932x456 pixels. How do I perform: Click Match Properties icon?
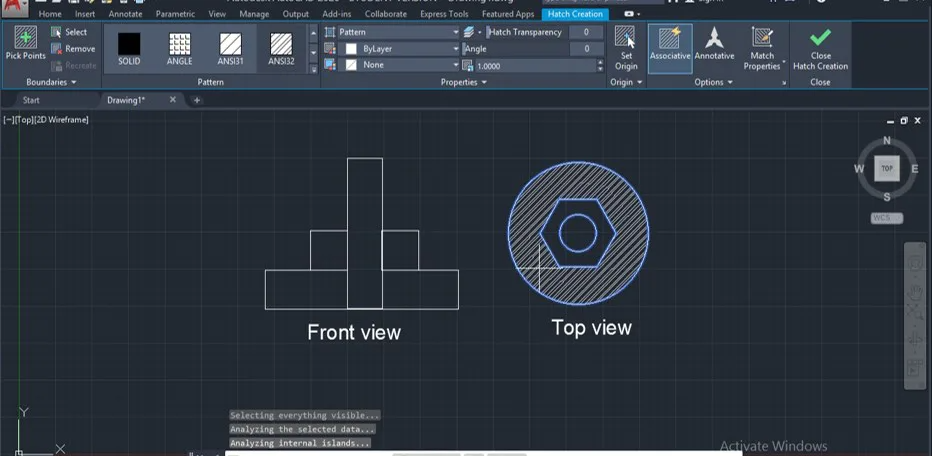(762, 37)
